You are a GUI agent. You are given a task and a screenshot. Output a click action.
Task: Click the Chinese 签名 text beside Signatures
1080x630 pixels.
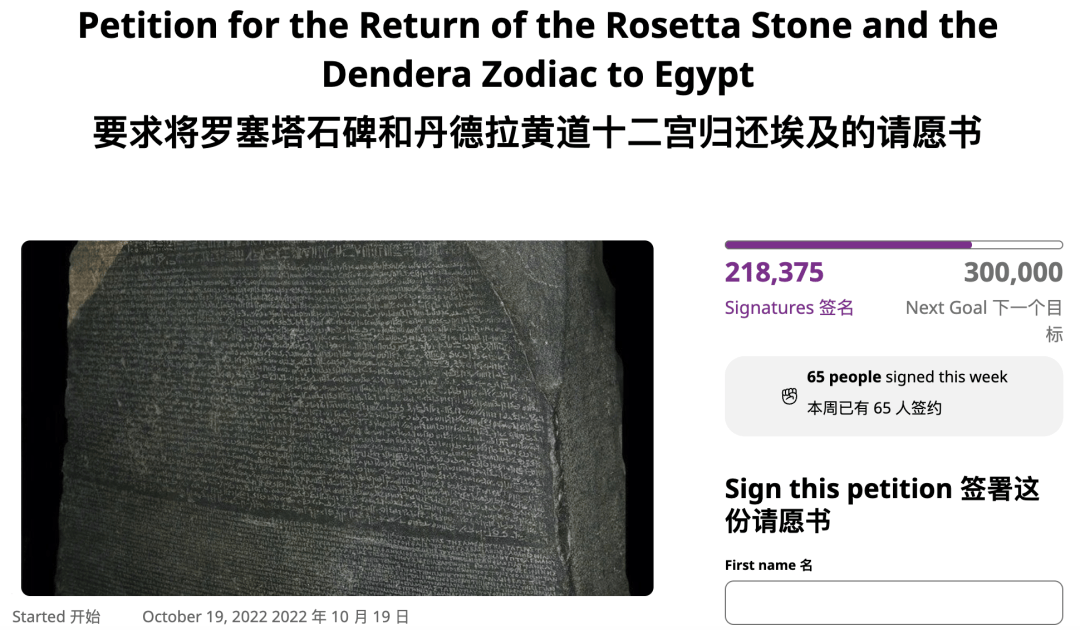point(837,308)
